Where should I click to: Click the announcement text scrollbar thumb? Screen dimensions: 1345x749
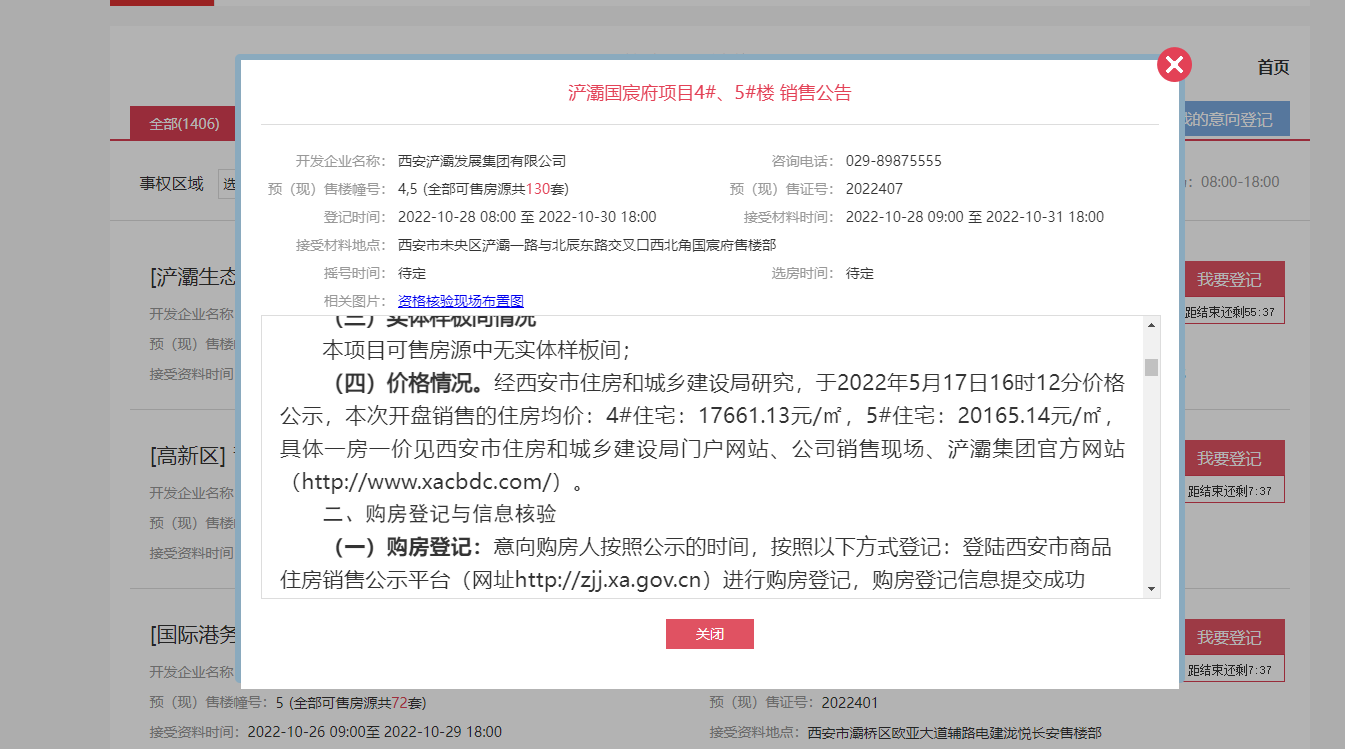tap(1151, 367)
